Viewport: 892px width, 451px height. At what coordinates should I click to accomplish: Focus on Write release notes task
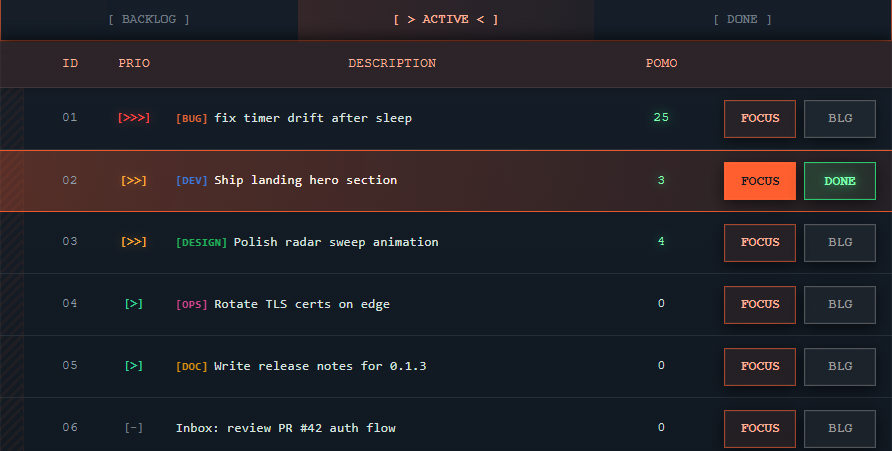tap(760, 367)
